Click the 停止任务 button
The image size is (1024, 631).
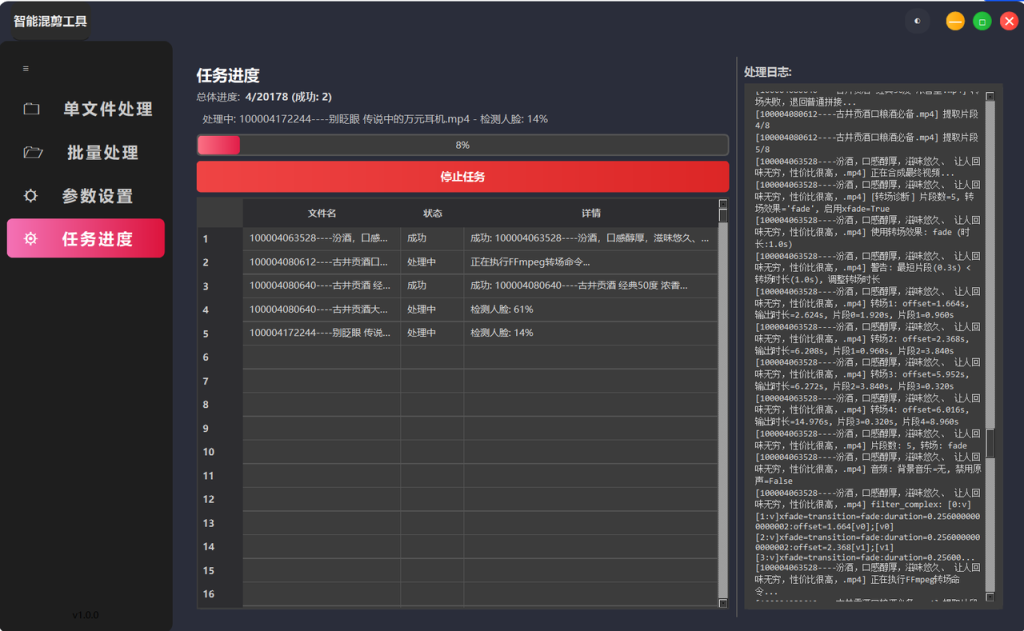coord(462,176)
